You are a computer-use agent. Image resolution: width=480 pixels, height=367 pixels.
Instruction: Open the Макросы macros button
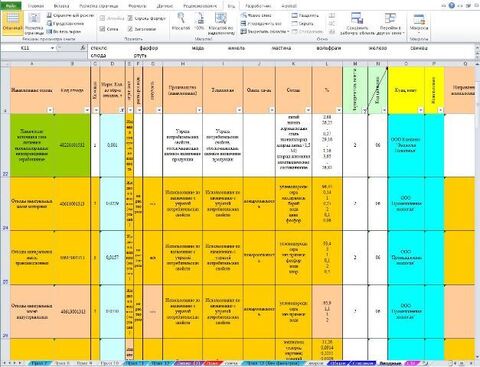point(419,23)
